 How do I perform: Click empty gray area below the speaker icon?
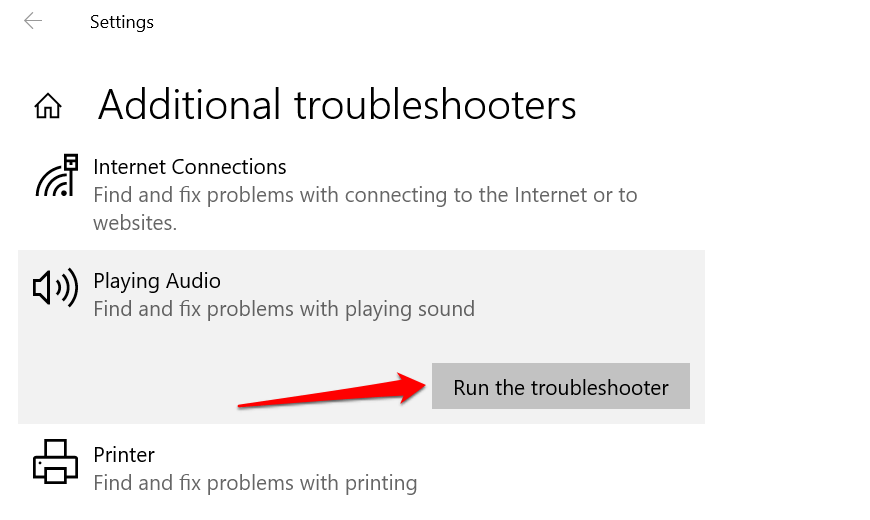[56, 370]
